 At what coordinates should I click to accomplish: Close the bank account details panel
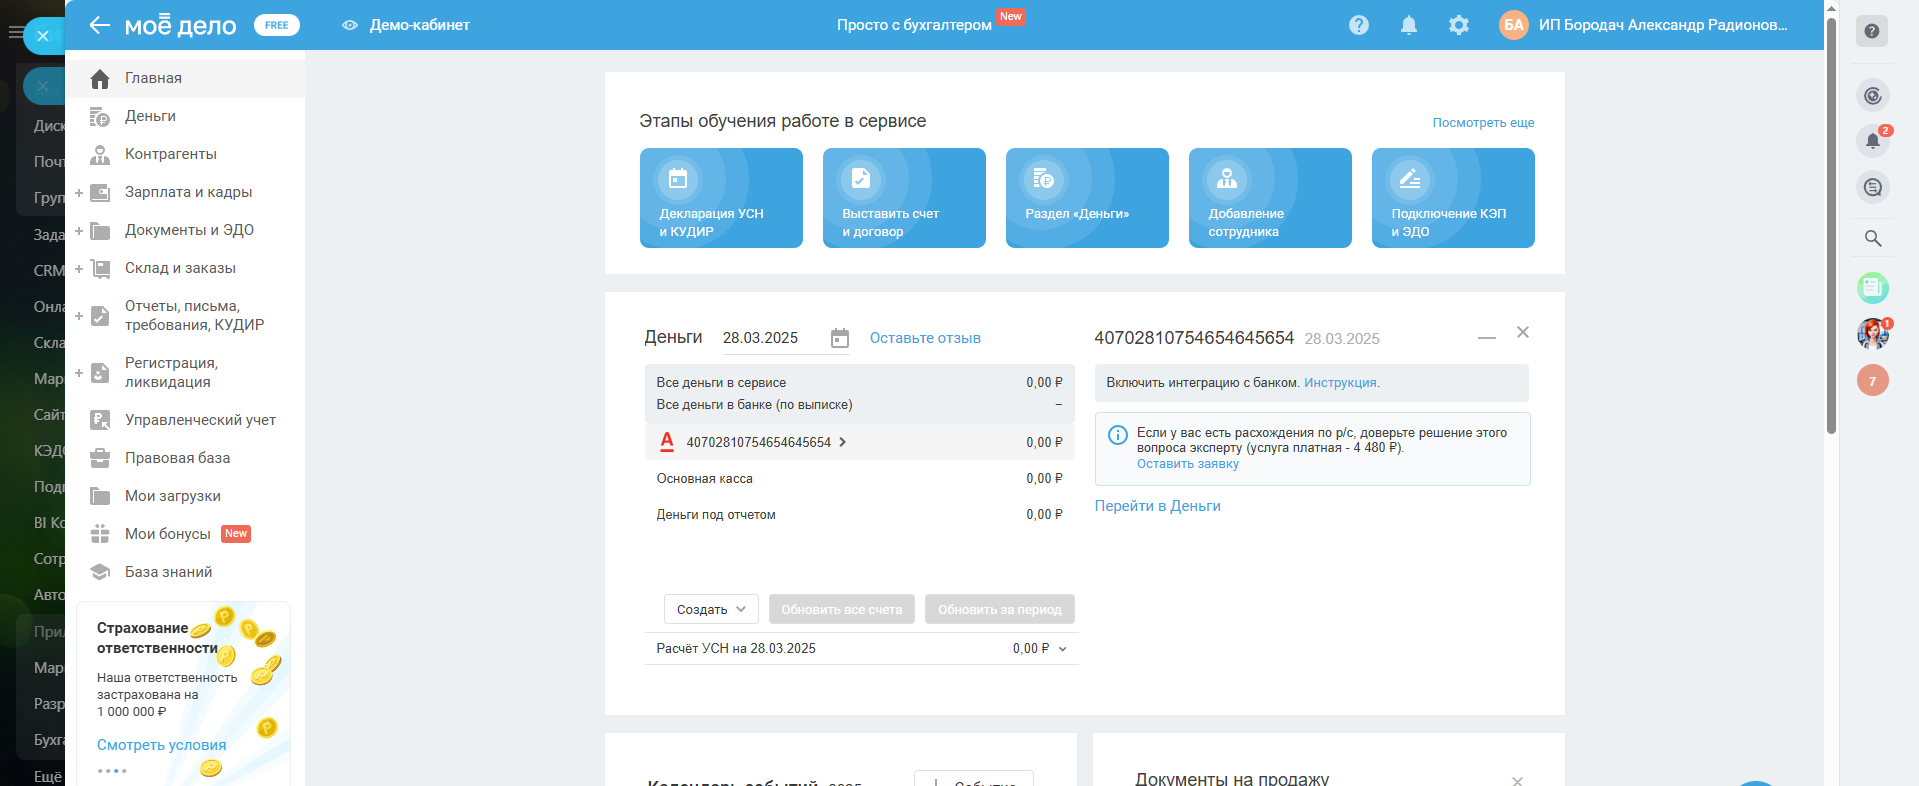(1523, 332)
